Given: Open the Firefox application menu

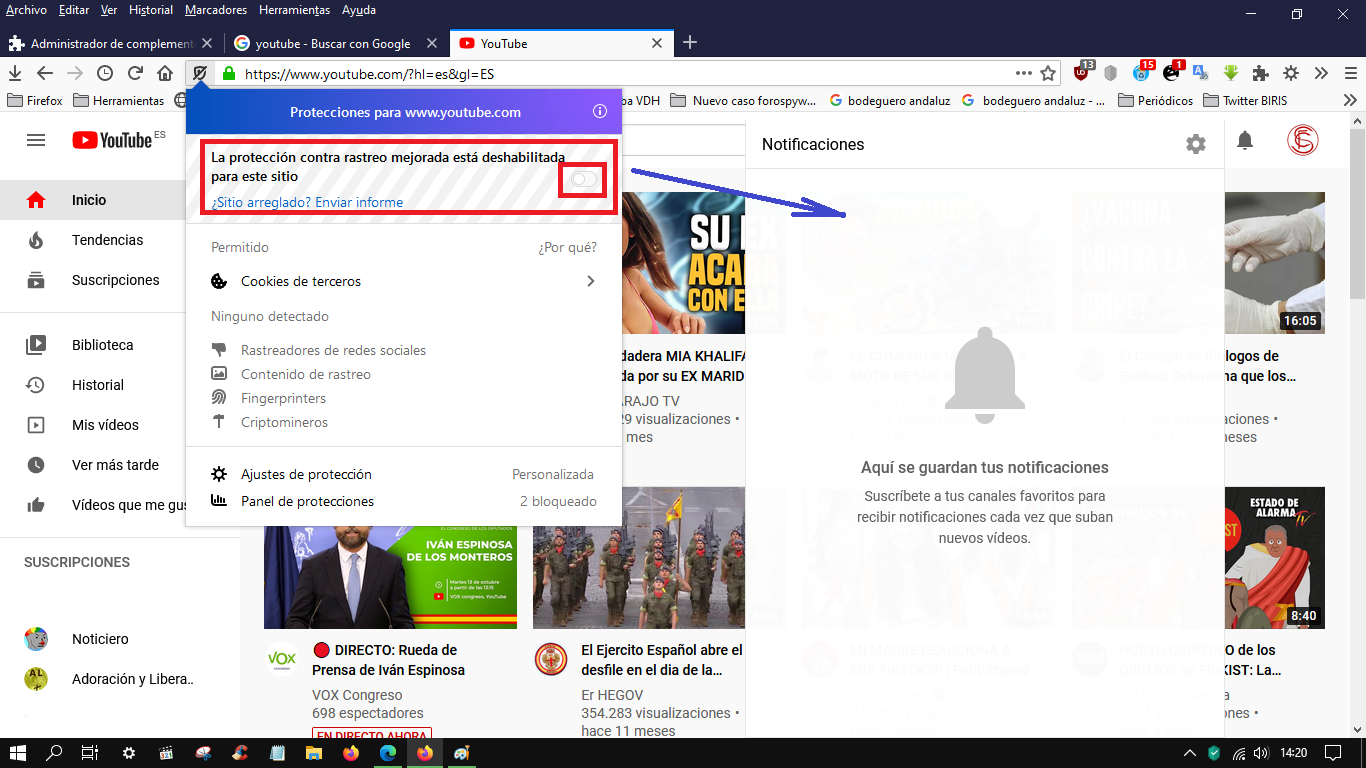Looking at the screenshot, I should [x=1350, y=73].
